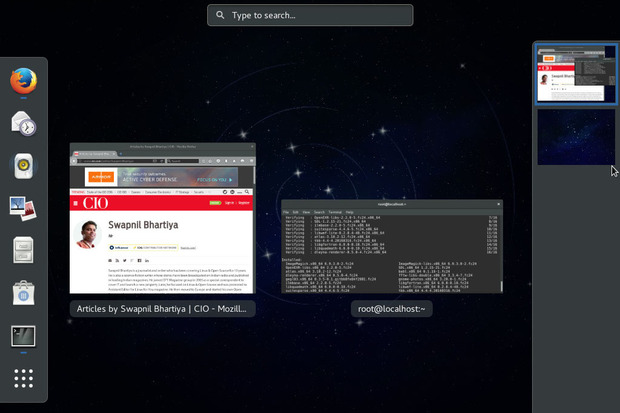Click the magnifier icon in search bar

tap(220, 15)
